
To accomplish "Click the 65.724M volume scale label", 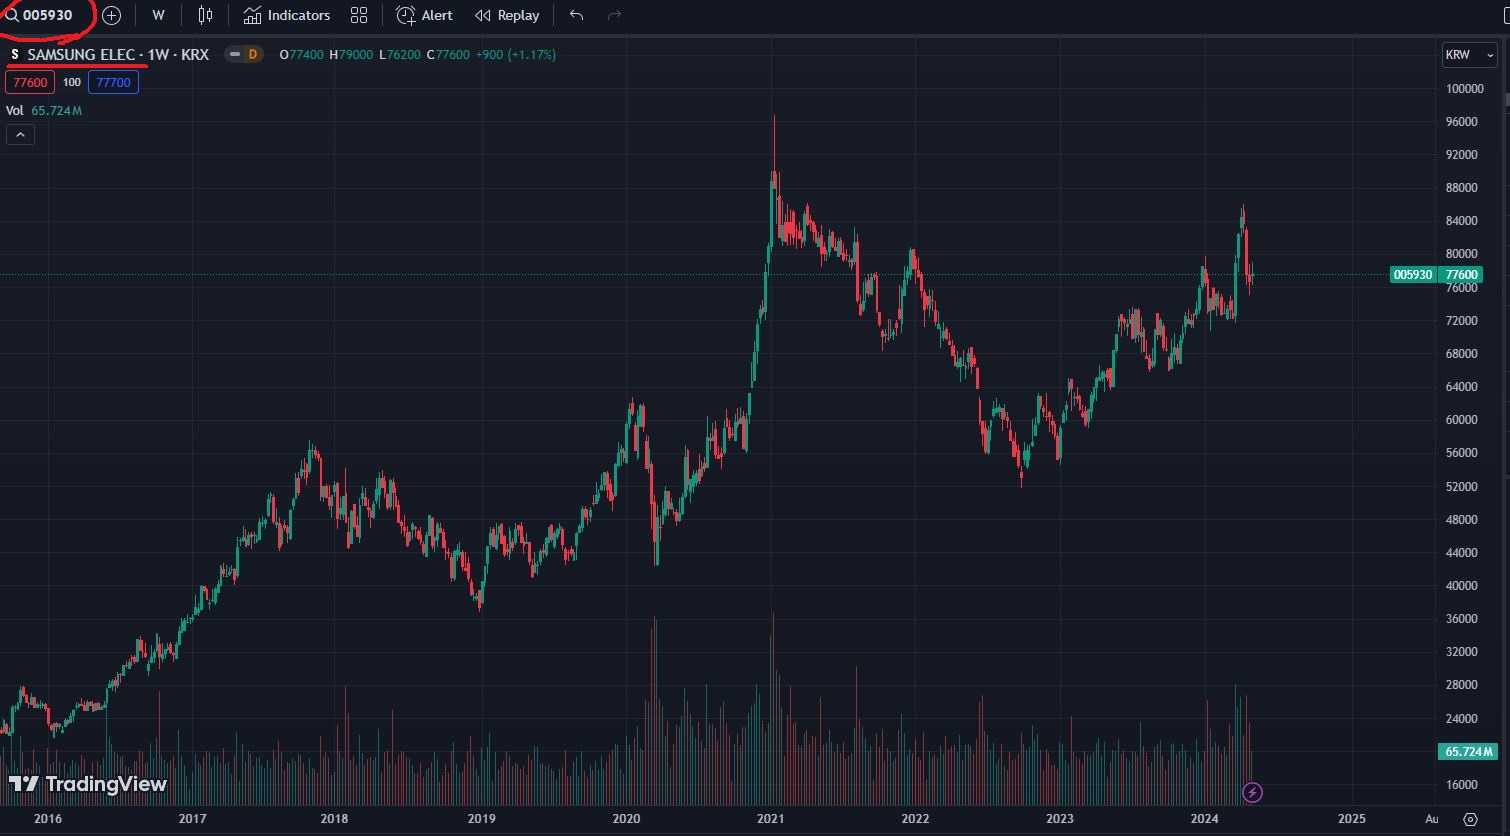I will [x=1468, y=751].
